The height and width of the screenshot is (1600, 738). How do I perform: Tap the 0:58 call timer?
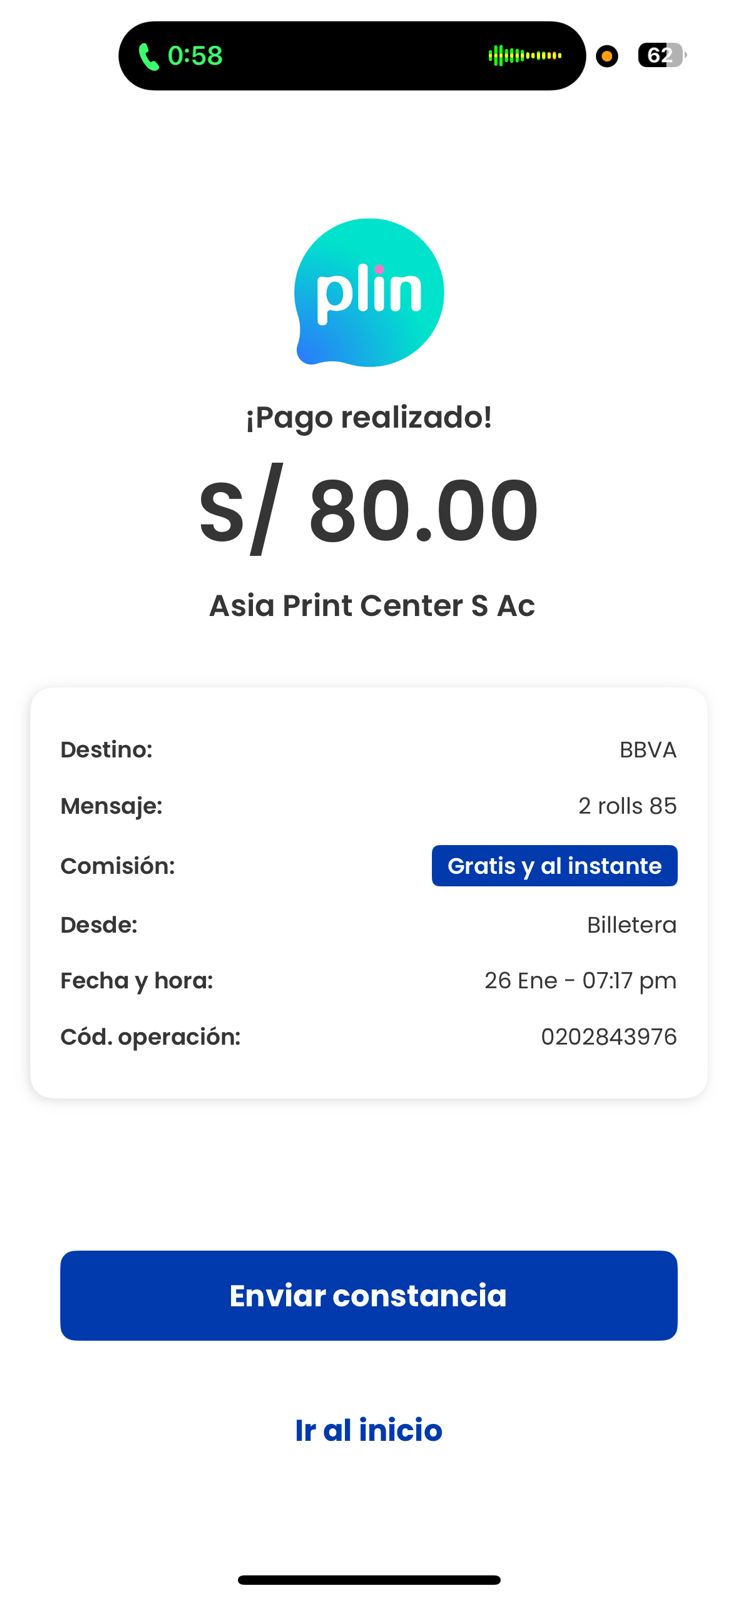(x=195, y=56)
